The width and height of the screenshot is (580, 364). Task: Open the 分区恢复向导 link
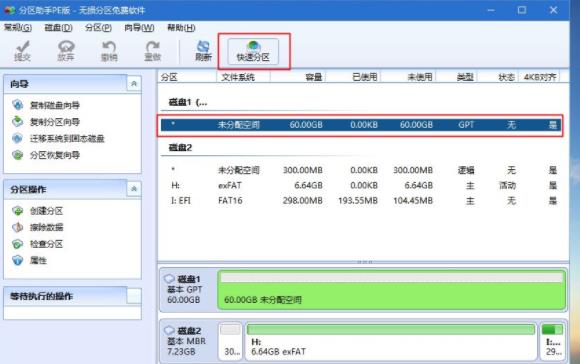coord(55,155)
